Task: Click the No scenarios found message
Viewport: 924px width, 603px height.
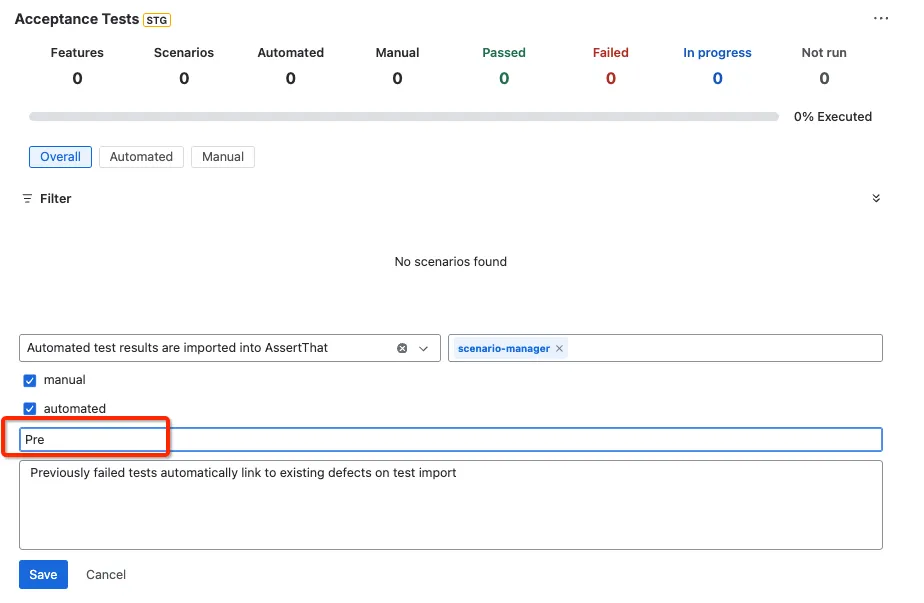Action: [451, 262]
